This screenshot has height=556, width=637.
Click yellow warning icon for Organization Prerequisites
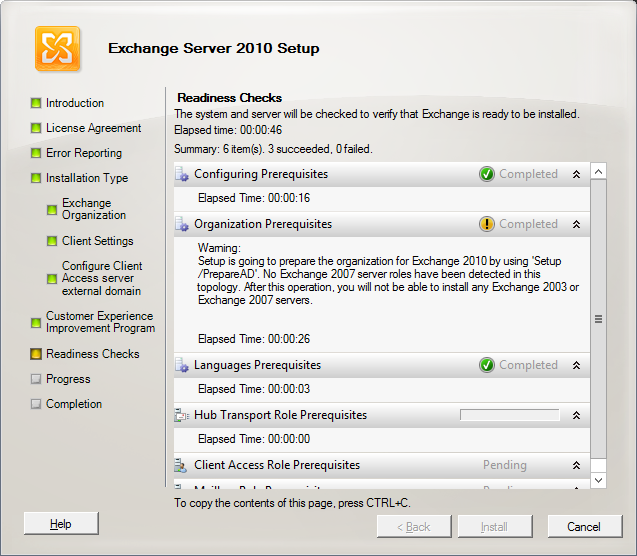[486, 224]
